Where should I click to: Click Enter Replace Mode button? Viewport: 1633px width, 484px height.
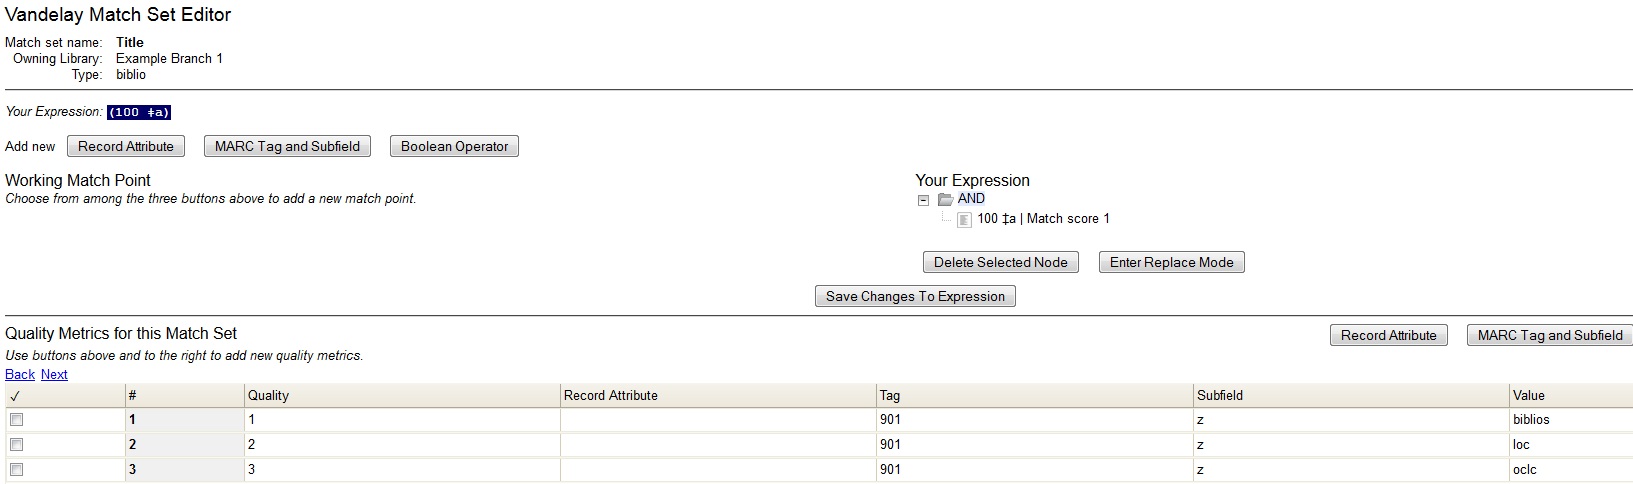1171,263
